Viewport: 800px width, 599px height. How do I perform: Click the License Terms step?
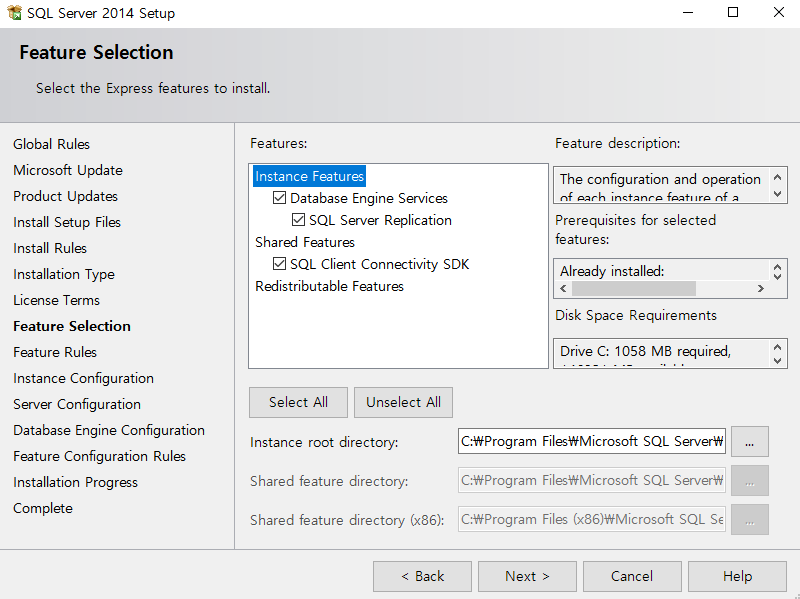(57, 300)
